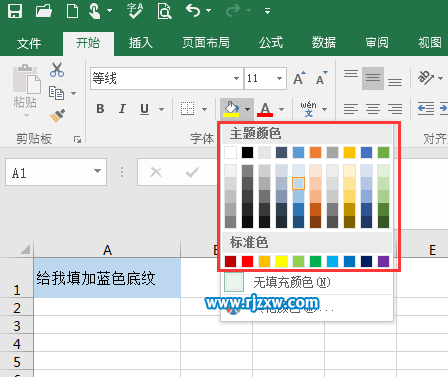
Task: Switch to the 公式 tab
Action: pos(271,43)
